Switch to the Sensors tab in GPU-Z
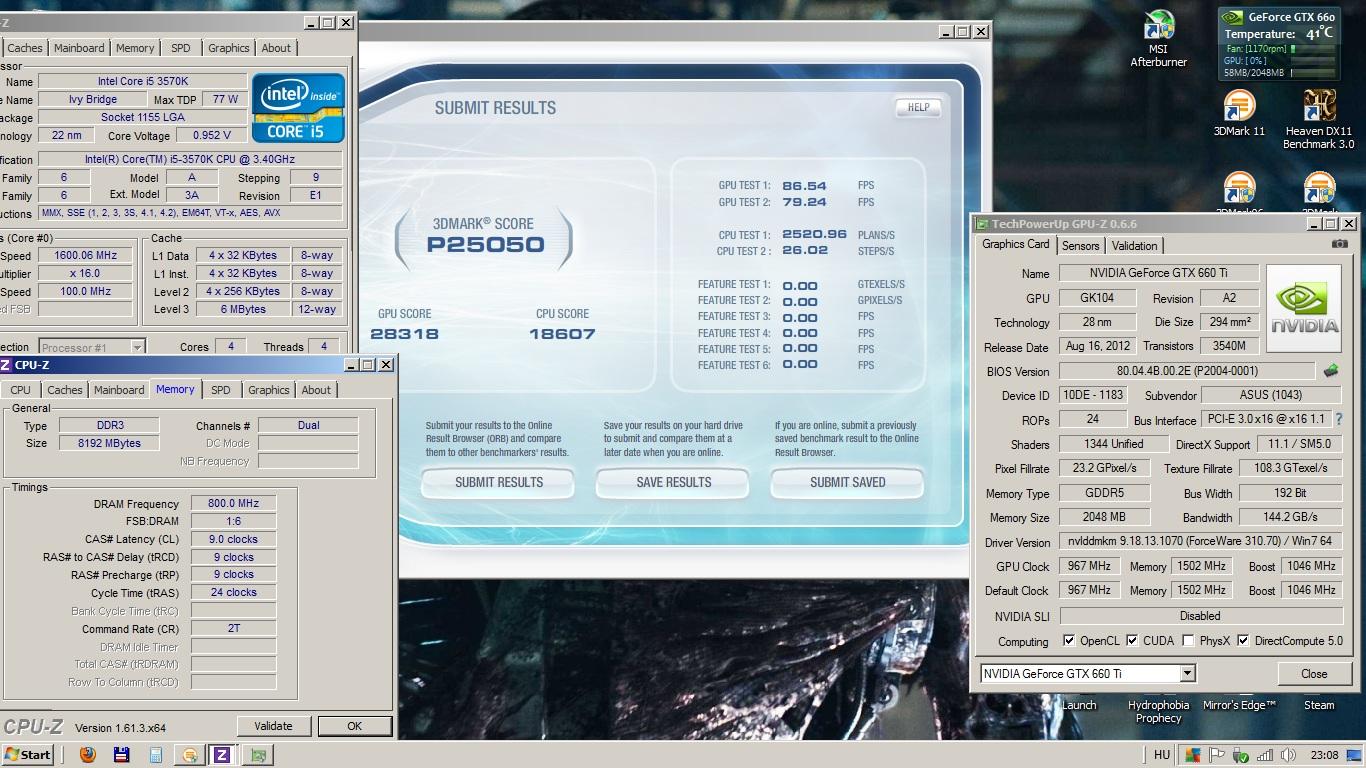This screenshot has height=768, width=1366. 1080,246
